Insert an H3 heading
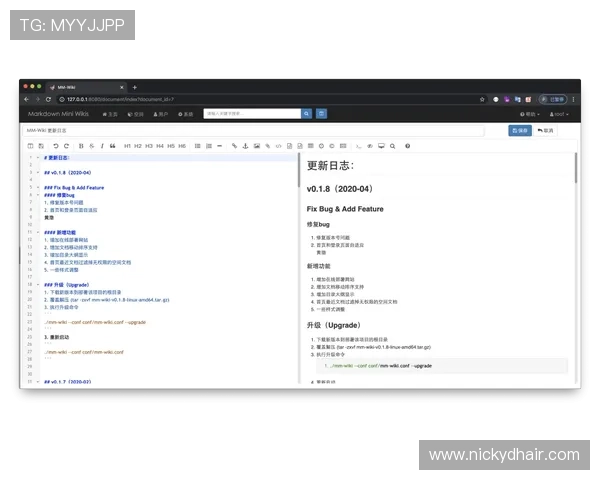Screen dimensions: 600x480 [149, 146]
